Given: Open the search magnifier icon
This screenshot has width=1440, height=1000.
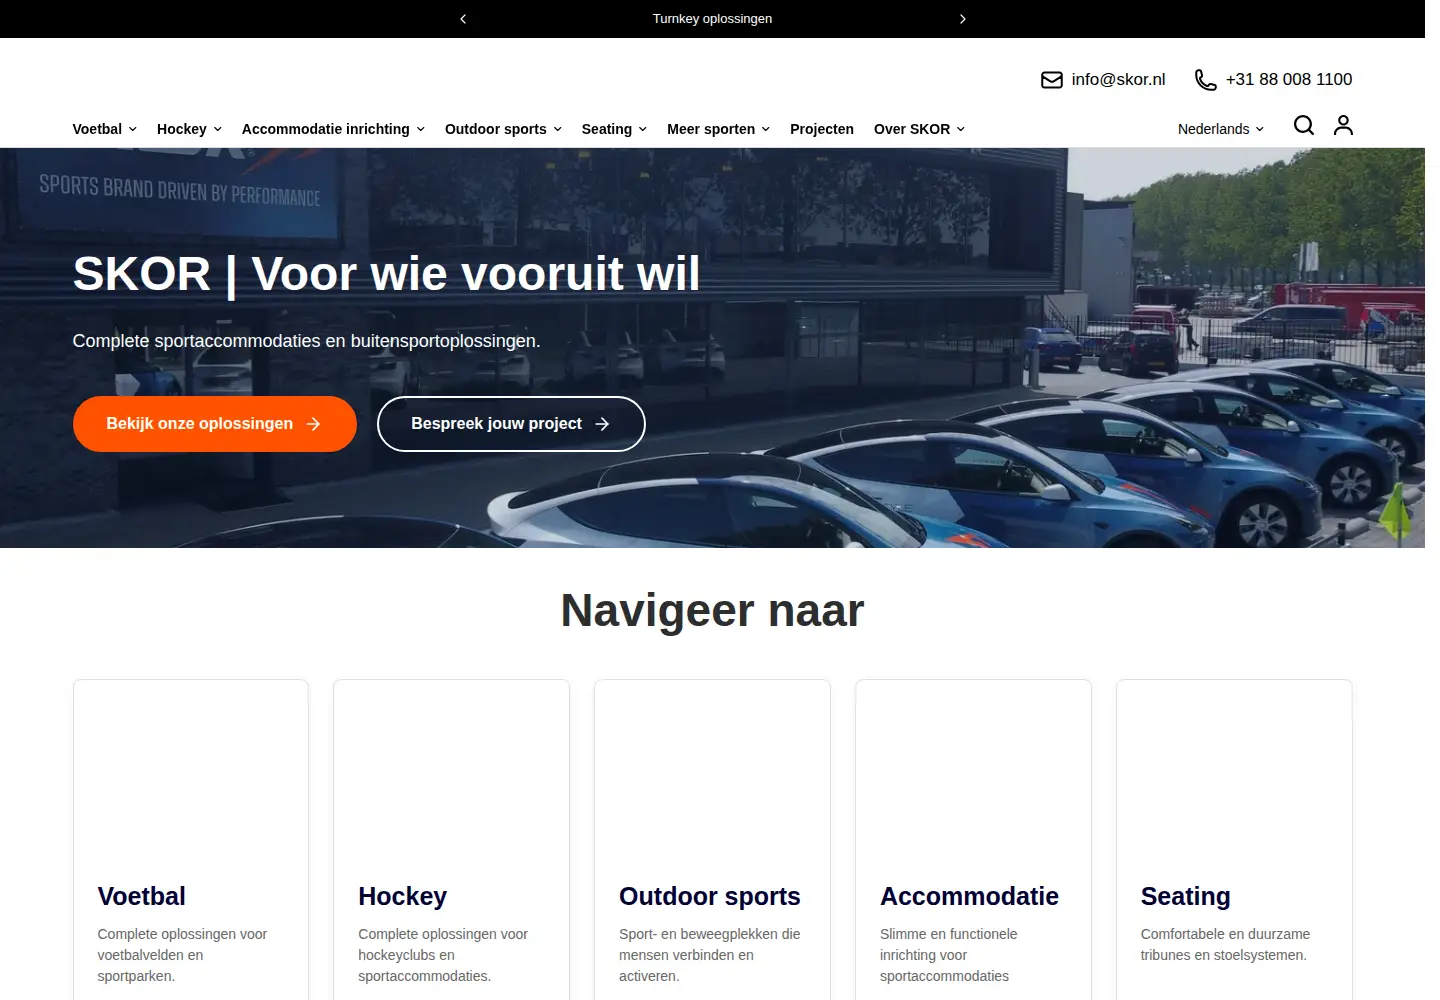Looking at the screenshot, I should [1304, 125].
